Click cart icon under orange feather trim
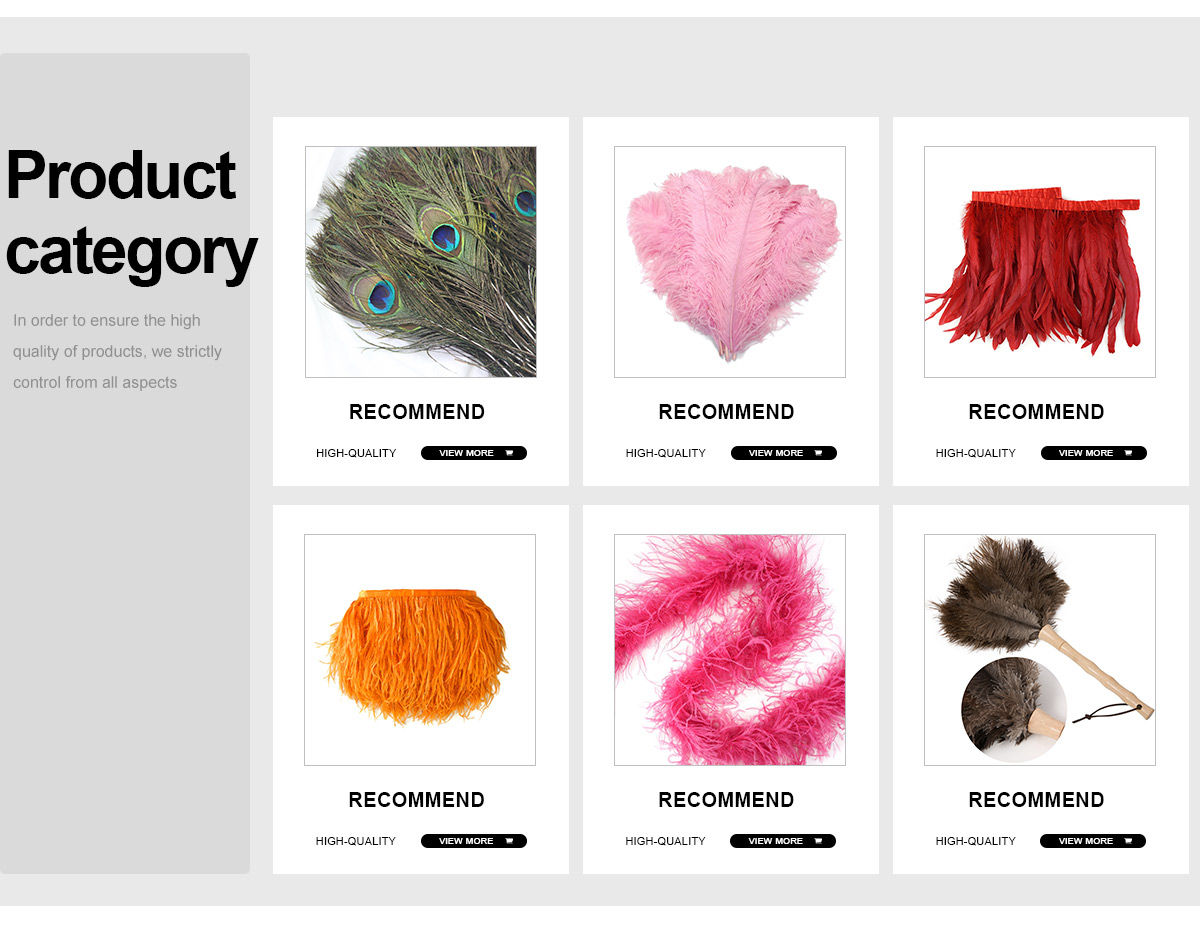The image size is (1200, 940). 509,841
